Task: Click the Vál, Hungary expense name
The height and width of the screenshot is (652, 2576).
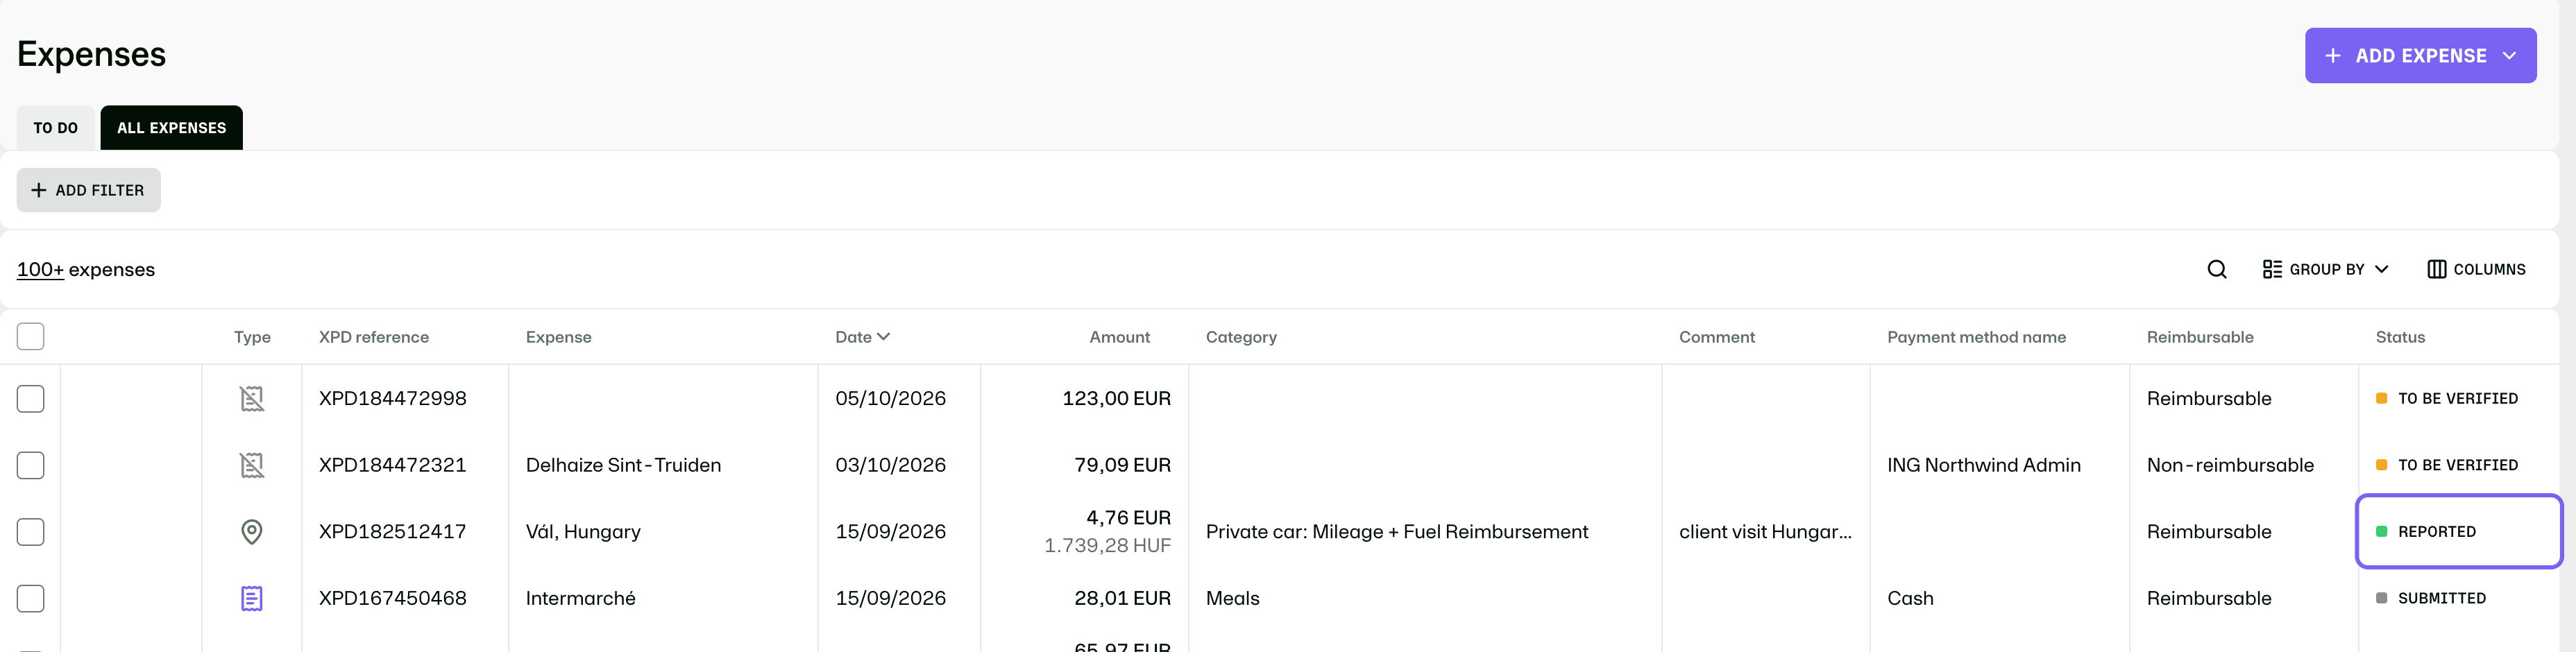Action: coord(583,532)
